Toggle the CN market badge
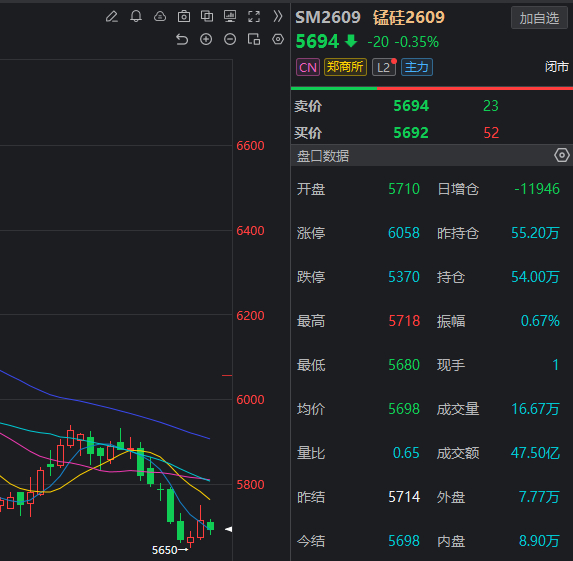The width and height of the screenshot is (573, 561). [308, 67]
